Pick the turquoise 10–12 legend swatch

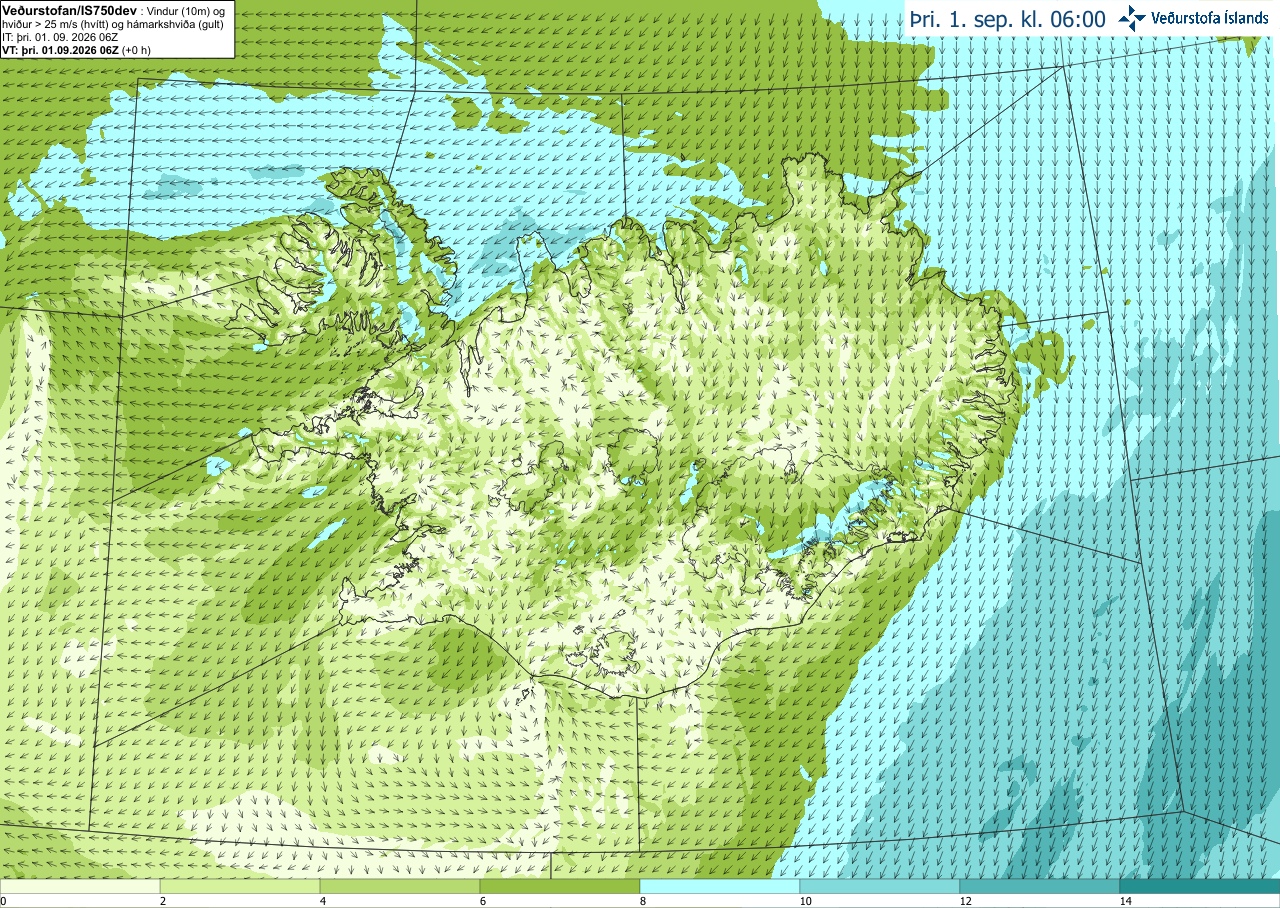pos(880,886)
